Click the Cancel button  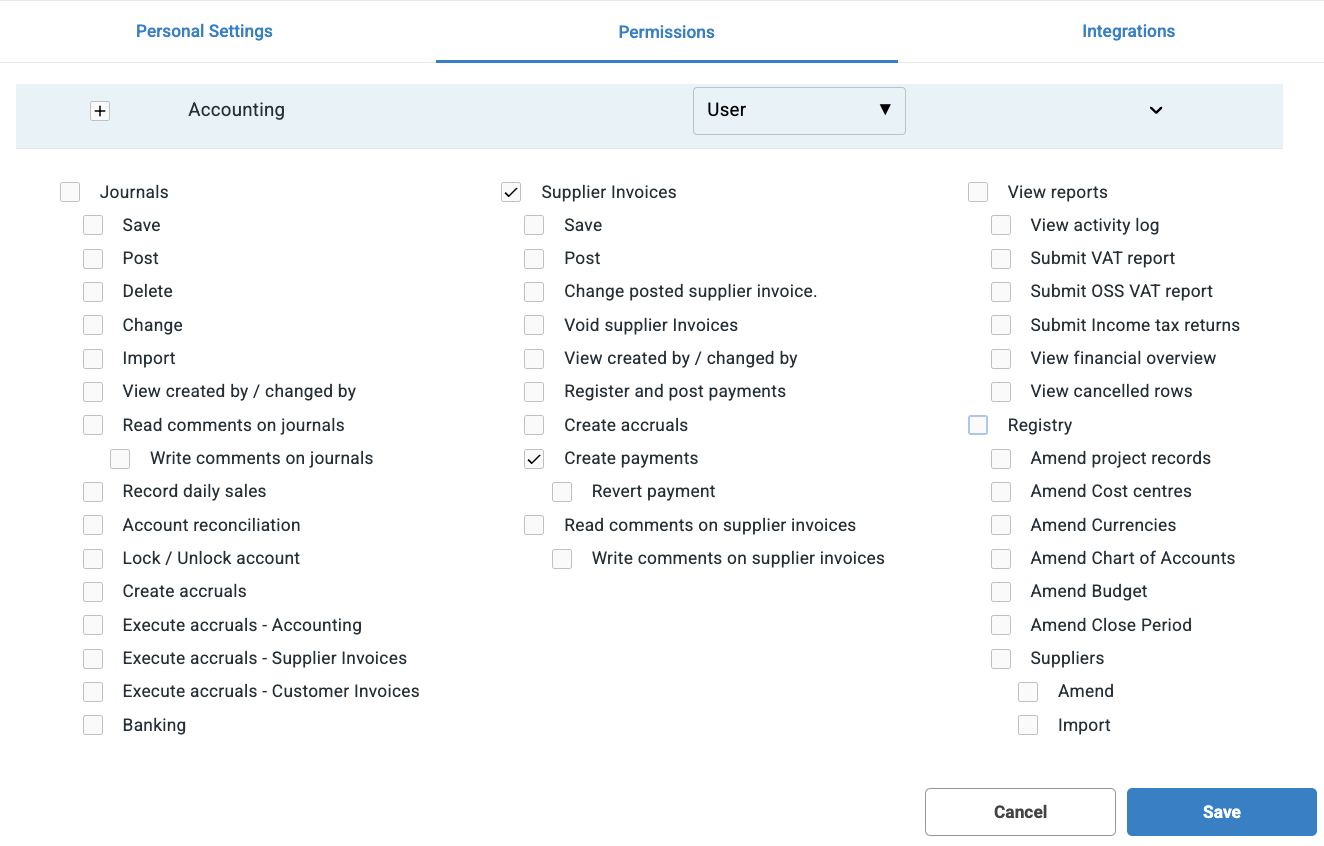coord(1020,812)
